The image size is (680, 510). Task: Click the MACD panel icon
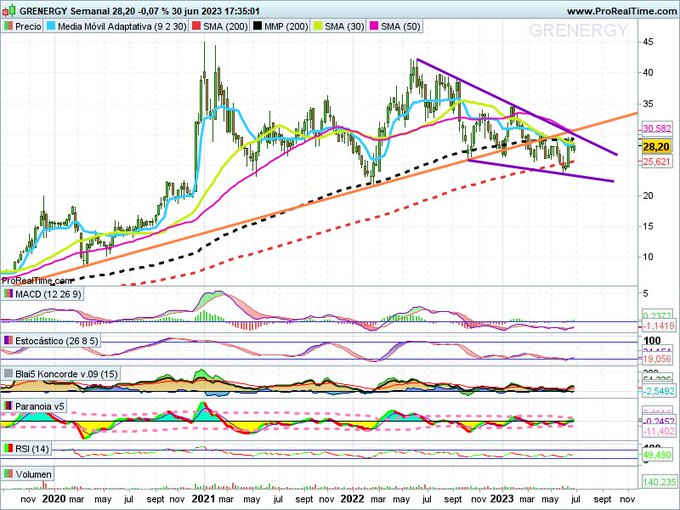[x=8, y=294]
